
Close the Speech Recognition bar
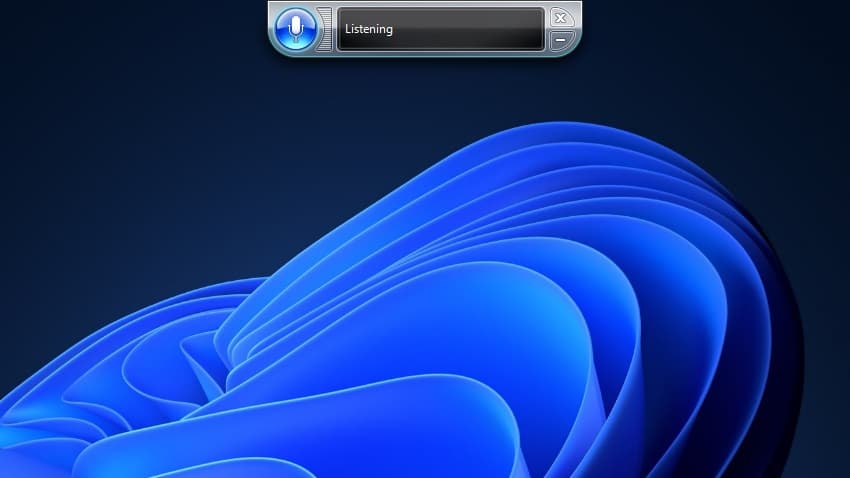561,17
